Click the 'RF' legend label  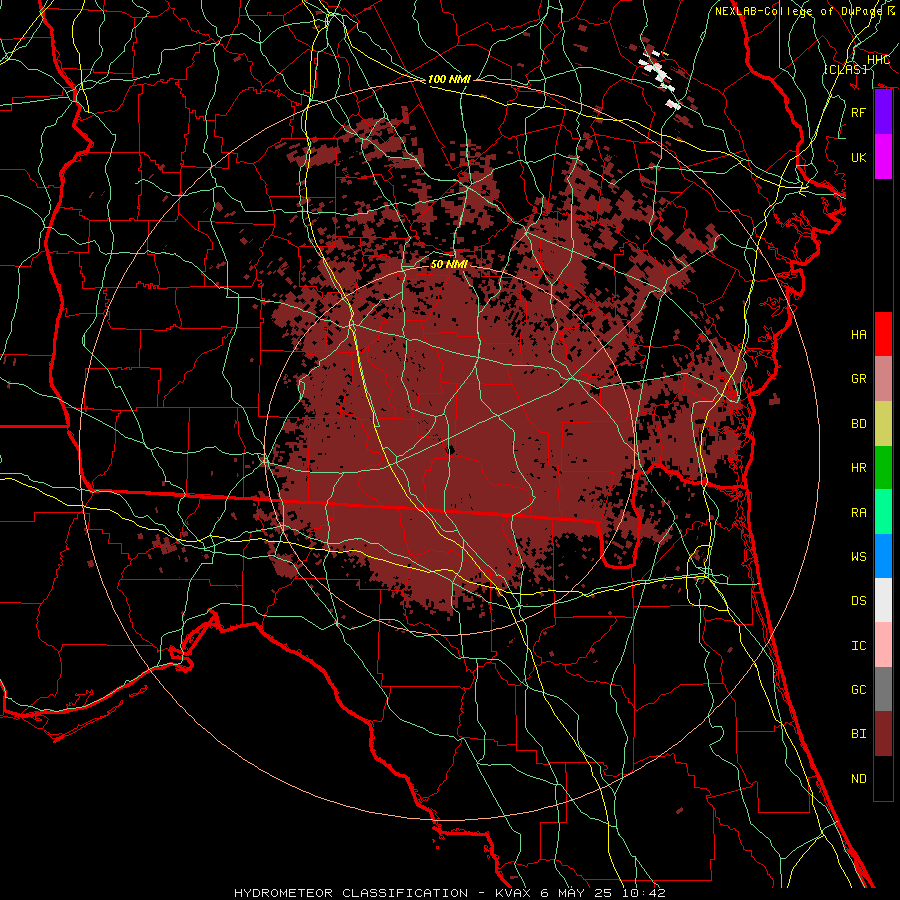(x=859, y=112)
